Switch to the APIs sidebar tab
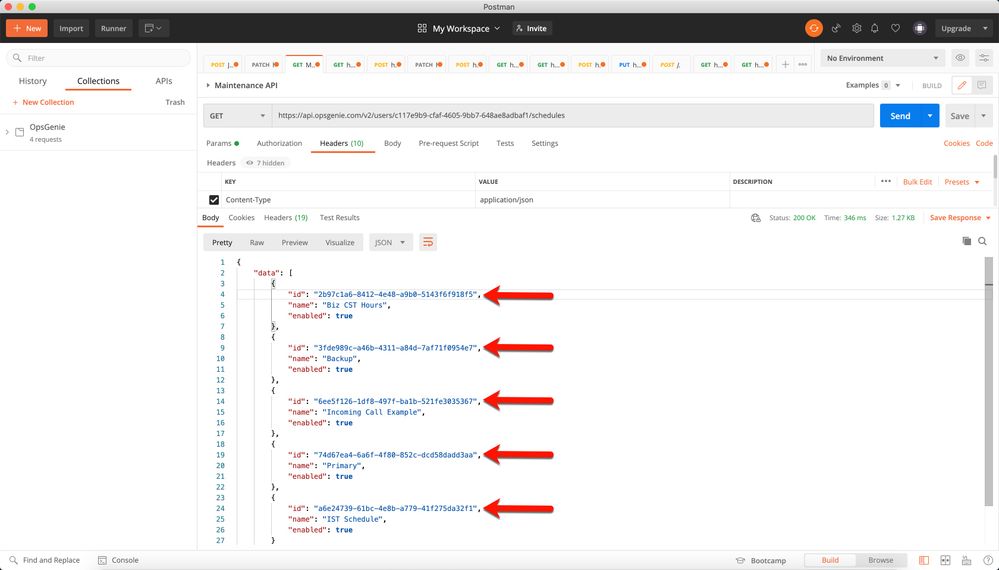This screenshot has height=570, width=999. [164, 81]
